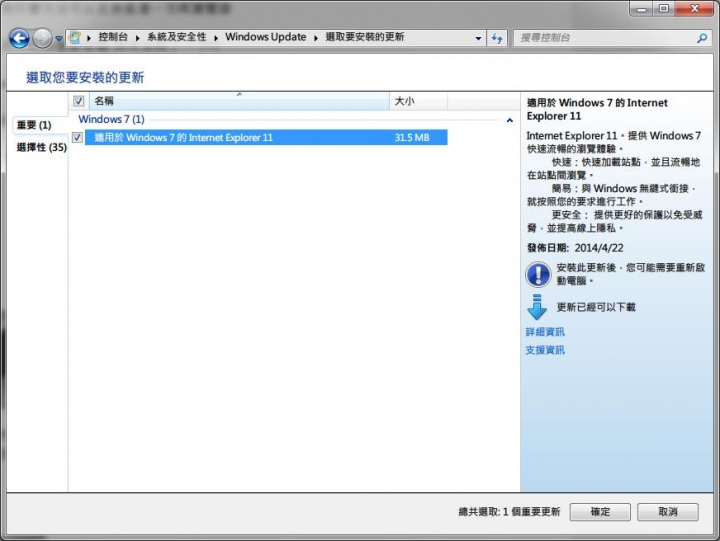Click the greyed Forward arrow button

42,38
